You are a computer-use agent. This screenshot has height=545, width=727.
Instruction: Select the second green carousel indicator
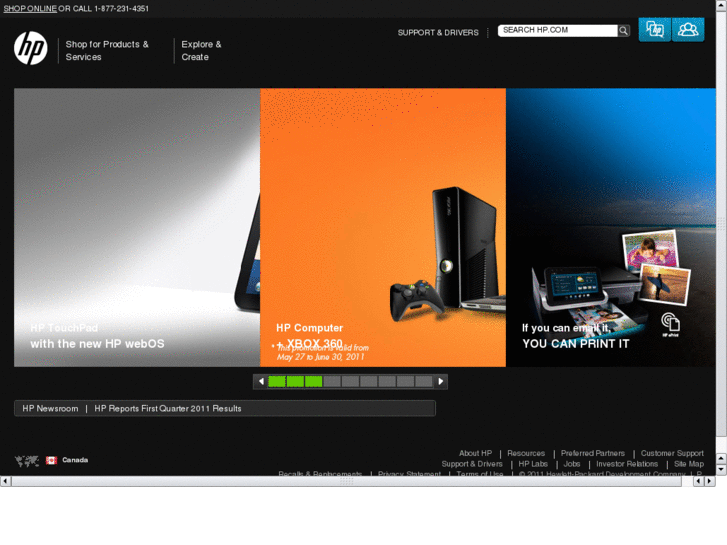[x=295, y=382]
